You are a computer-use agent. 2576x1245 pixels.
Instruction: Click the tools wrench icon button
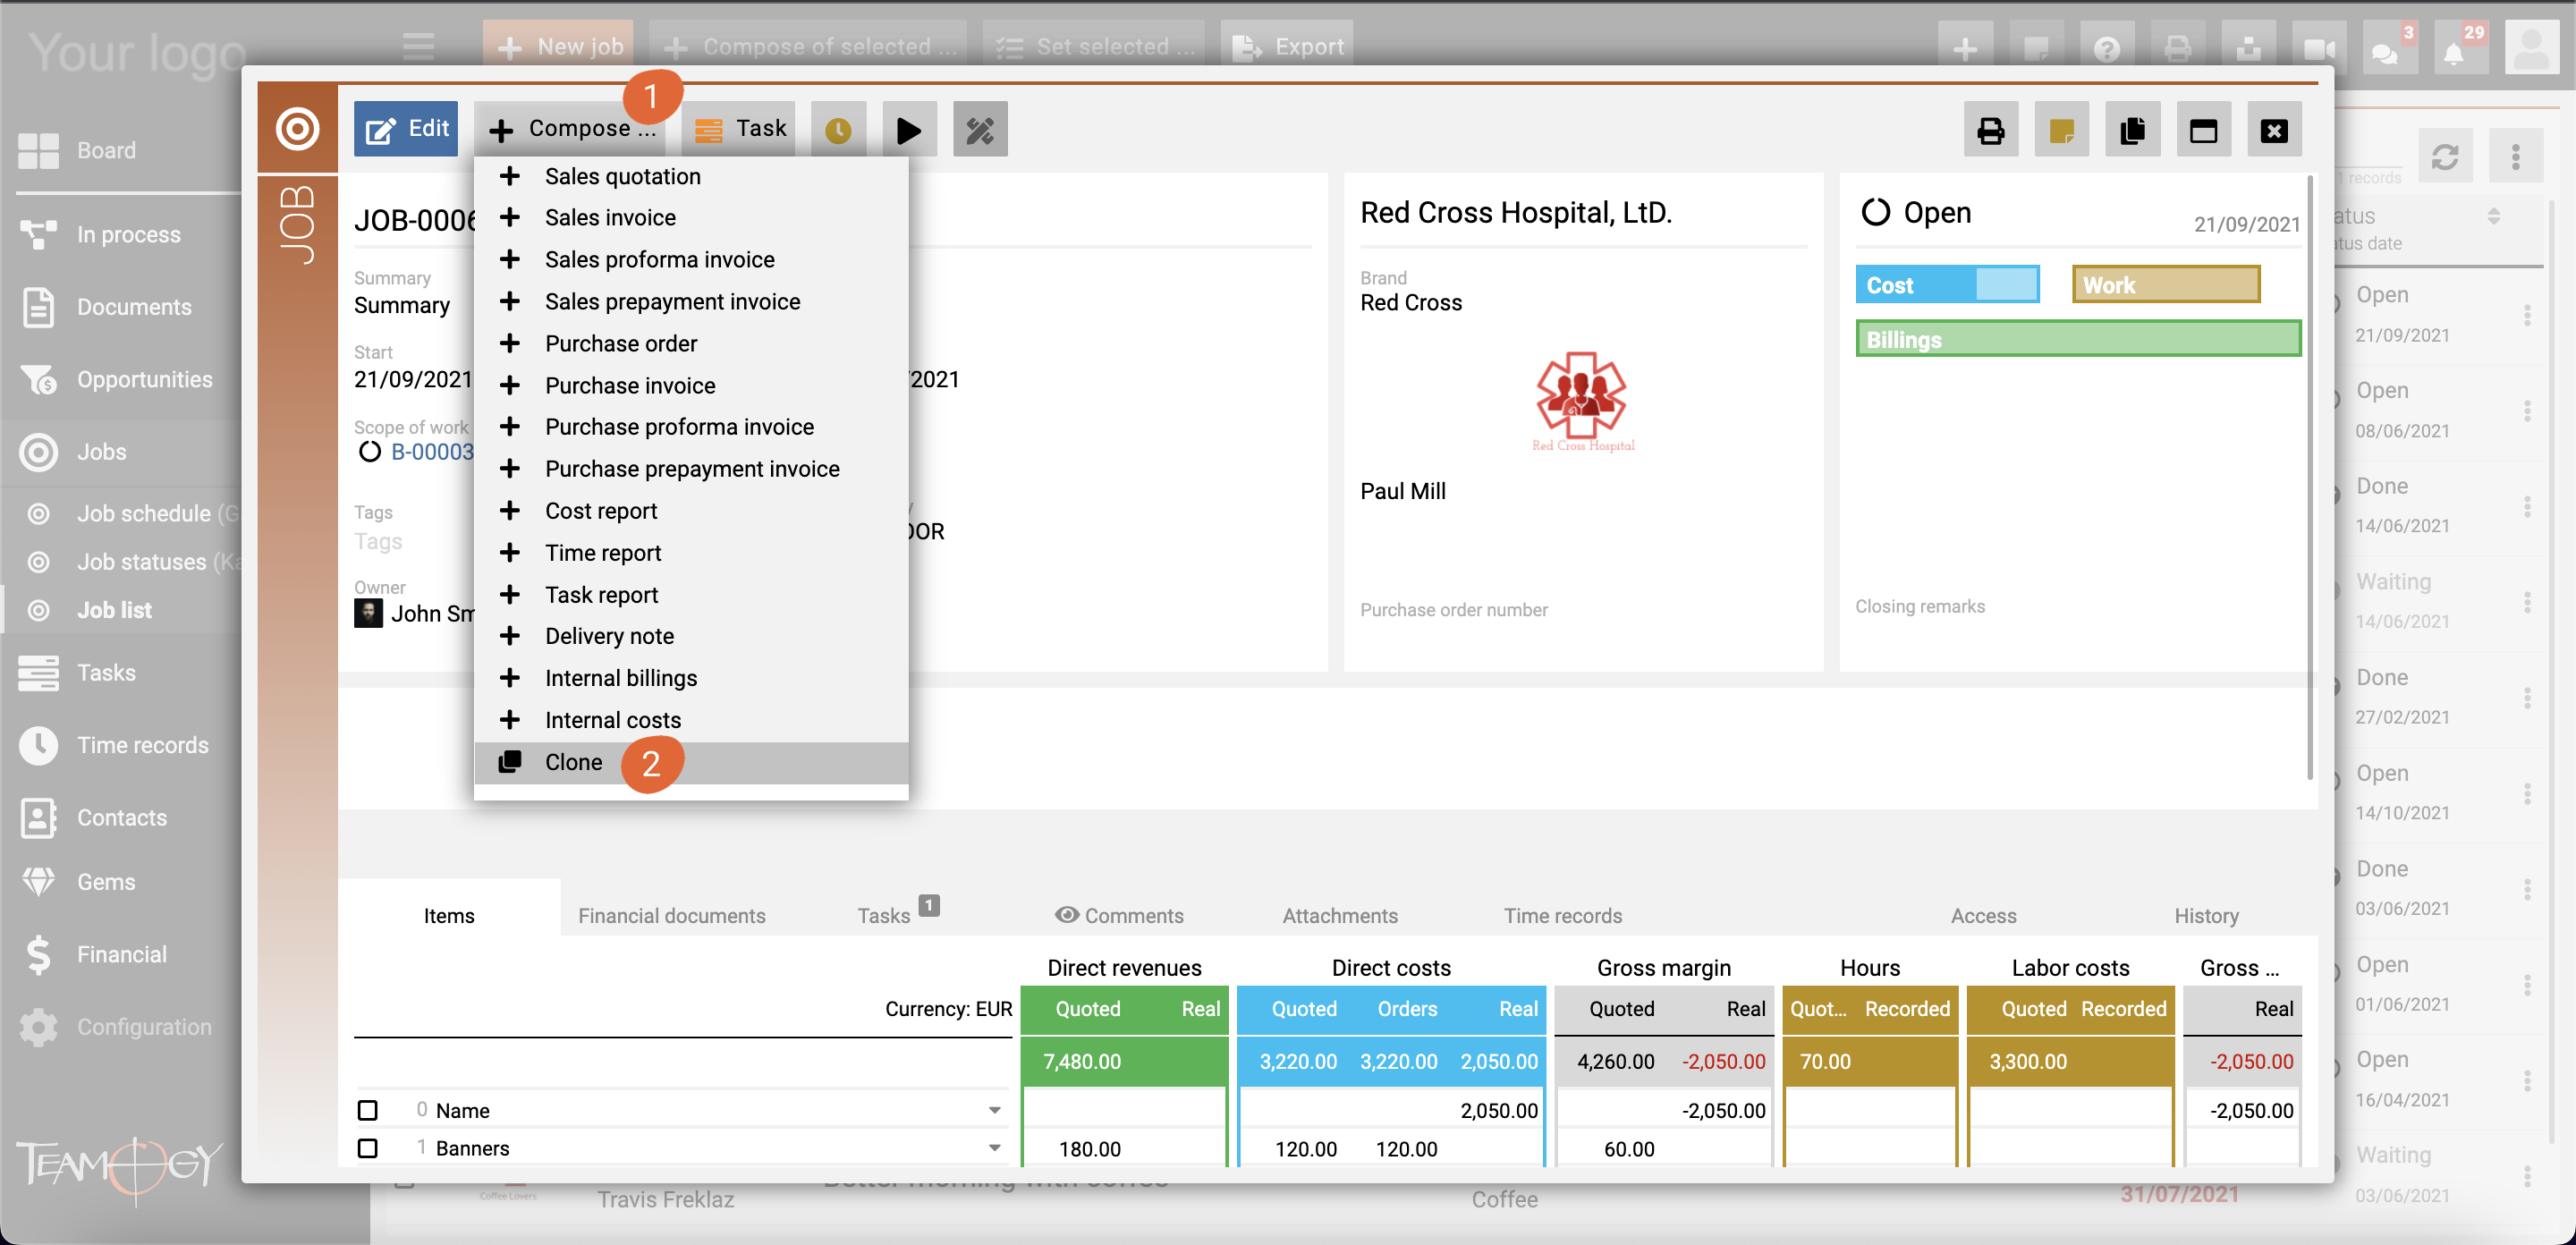tap(980, 130)
